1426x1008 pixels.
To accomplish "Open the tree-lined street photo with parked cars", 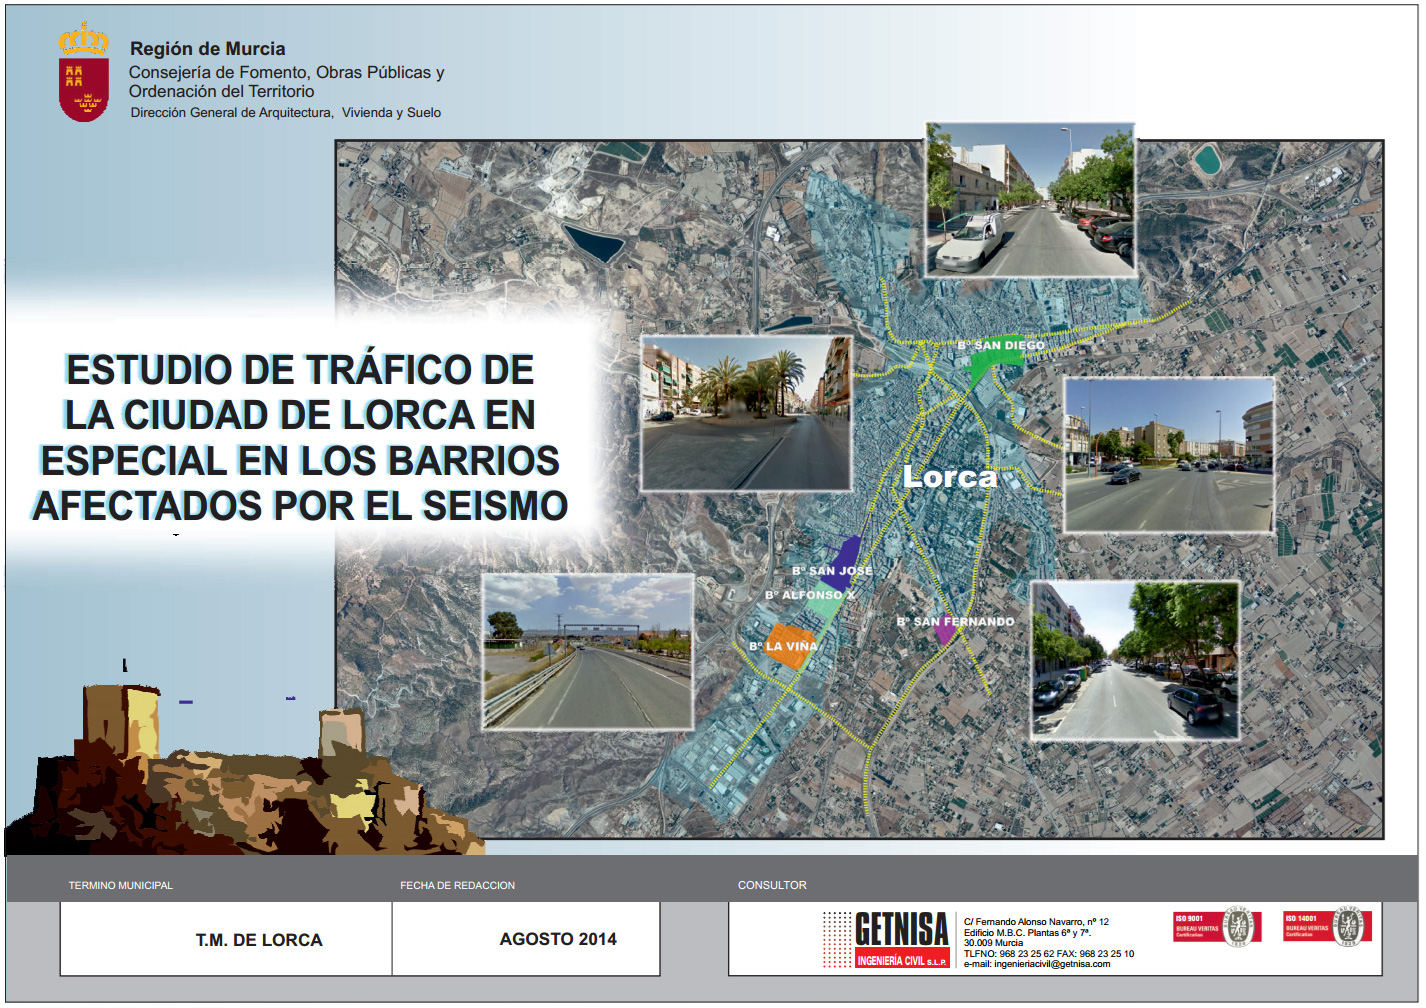I will coord(1135,661).
